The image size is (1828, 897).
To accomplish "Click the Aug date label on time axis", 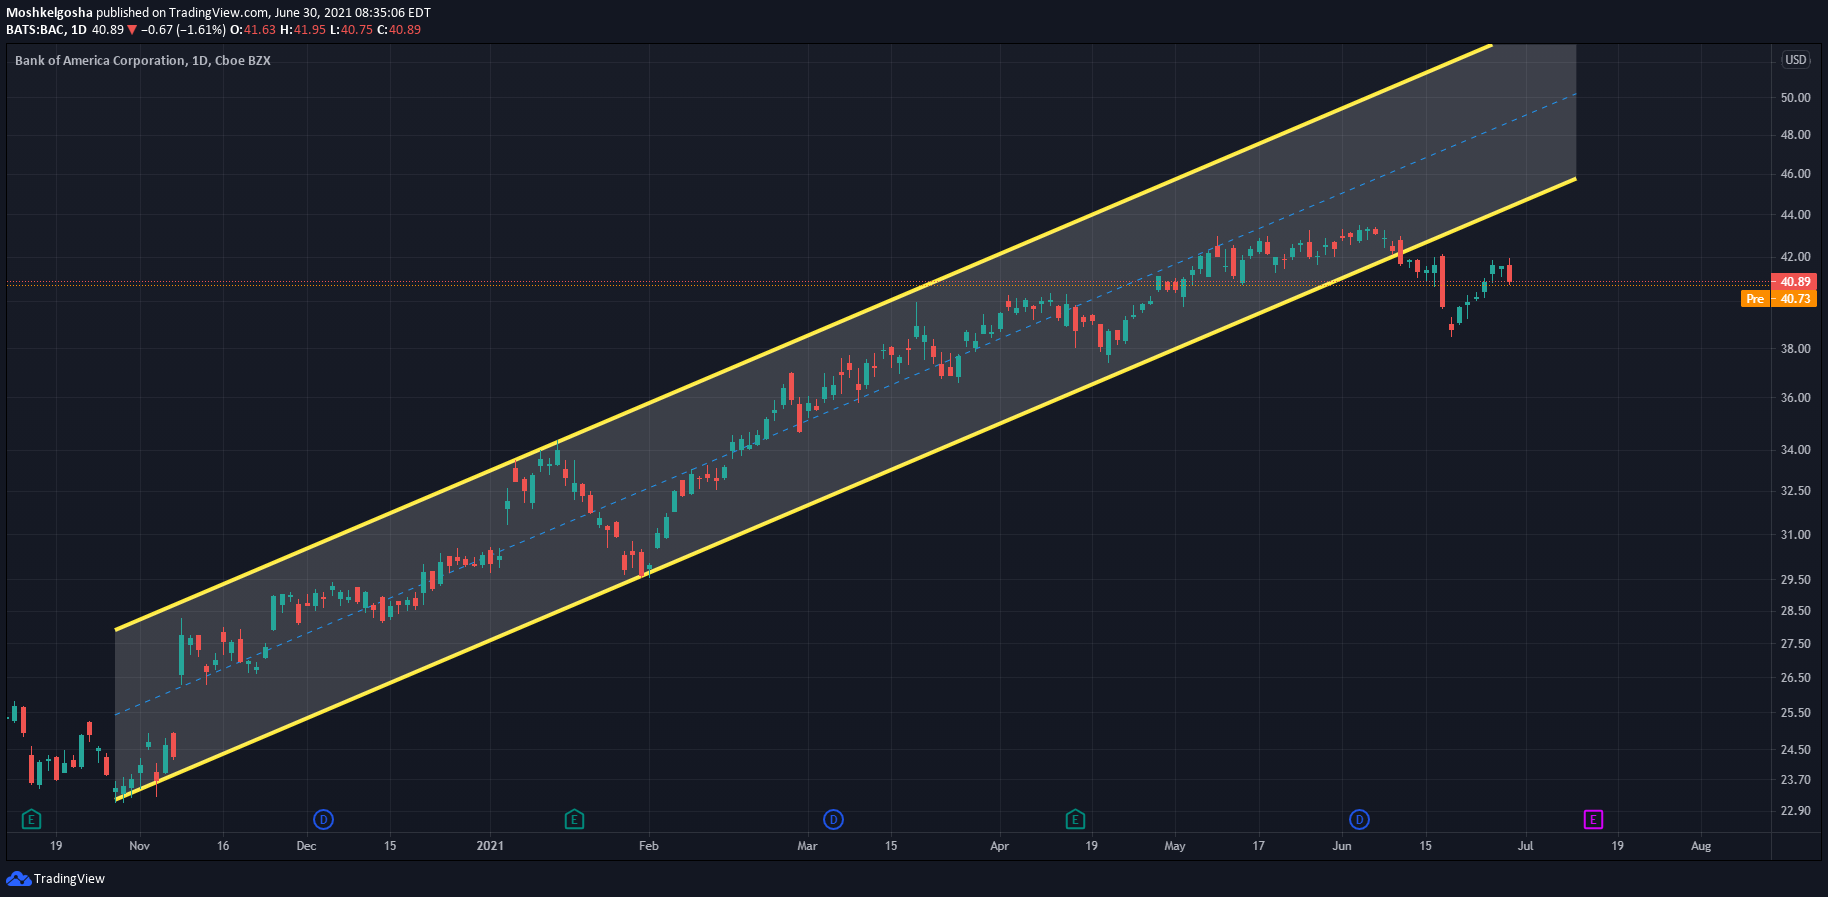I will 1701,846.
